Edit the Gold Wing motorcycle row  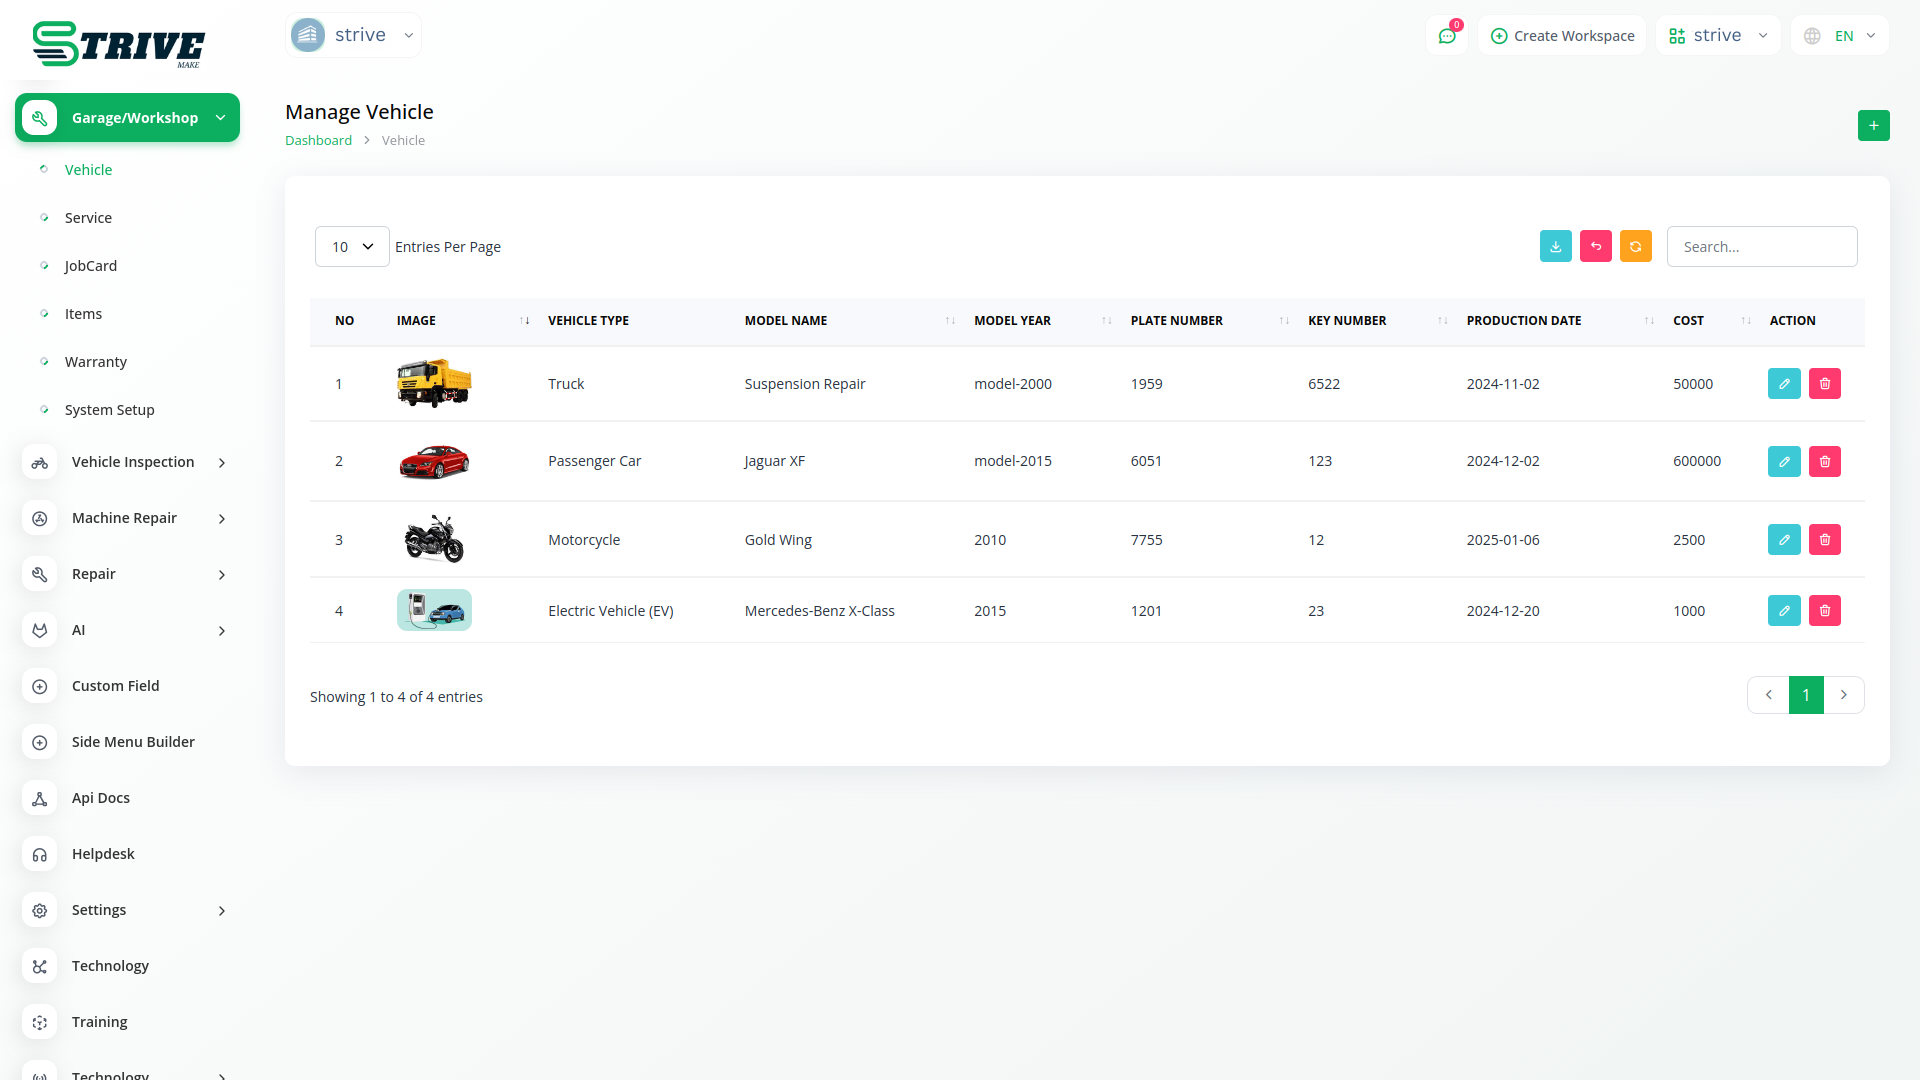pos(1783,540)
